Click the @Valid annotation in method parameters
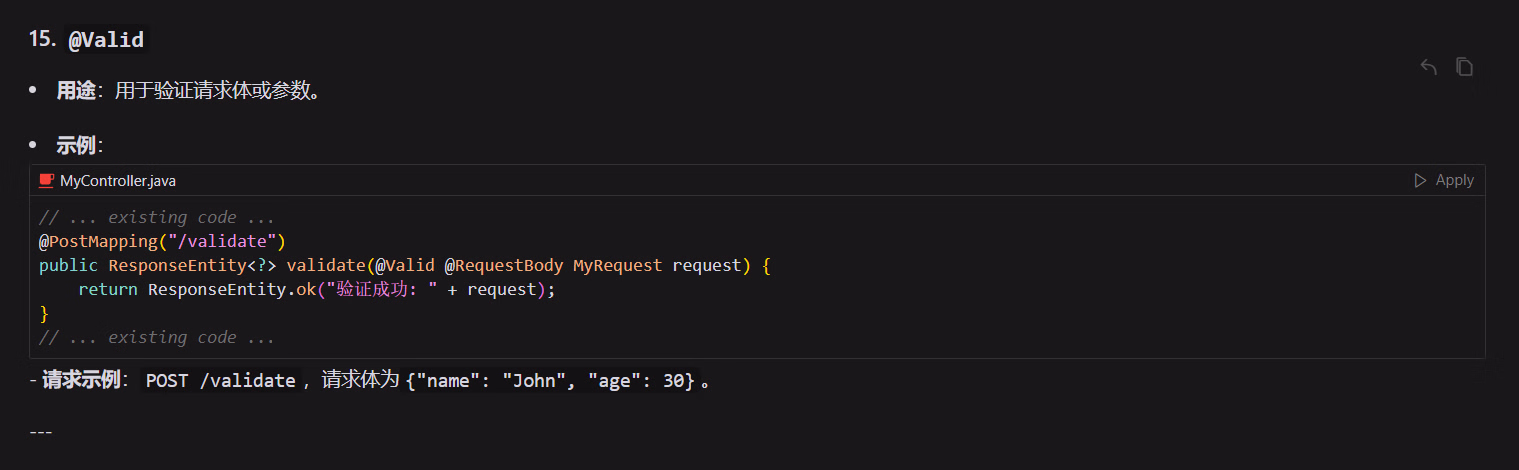The height and width of the screenshot is (470, 1519). 405,265
